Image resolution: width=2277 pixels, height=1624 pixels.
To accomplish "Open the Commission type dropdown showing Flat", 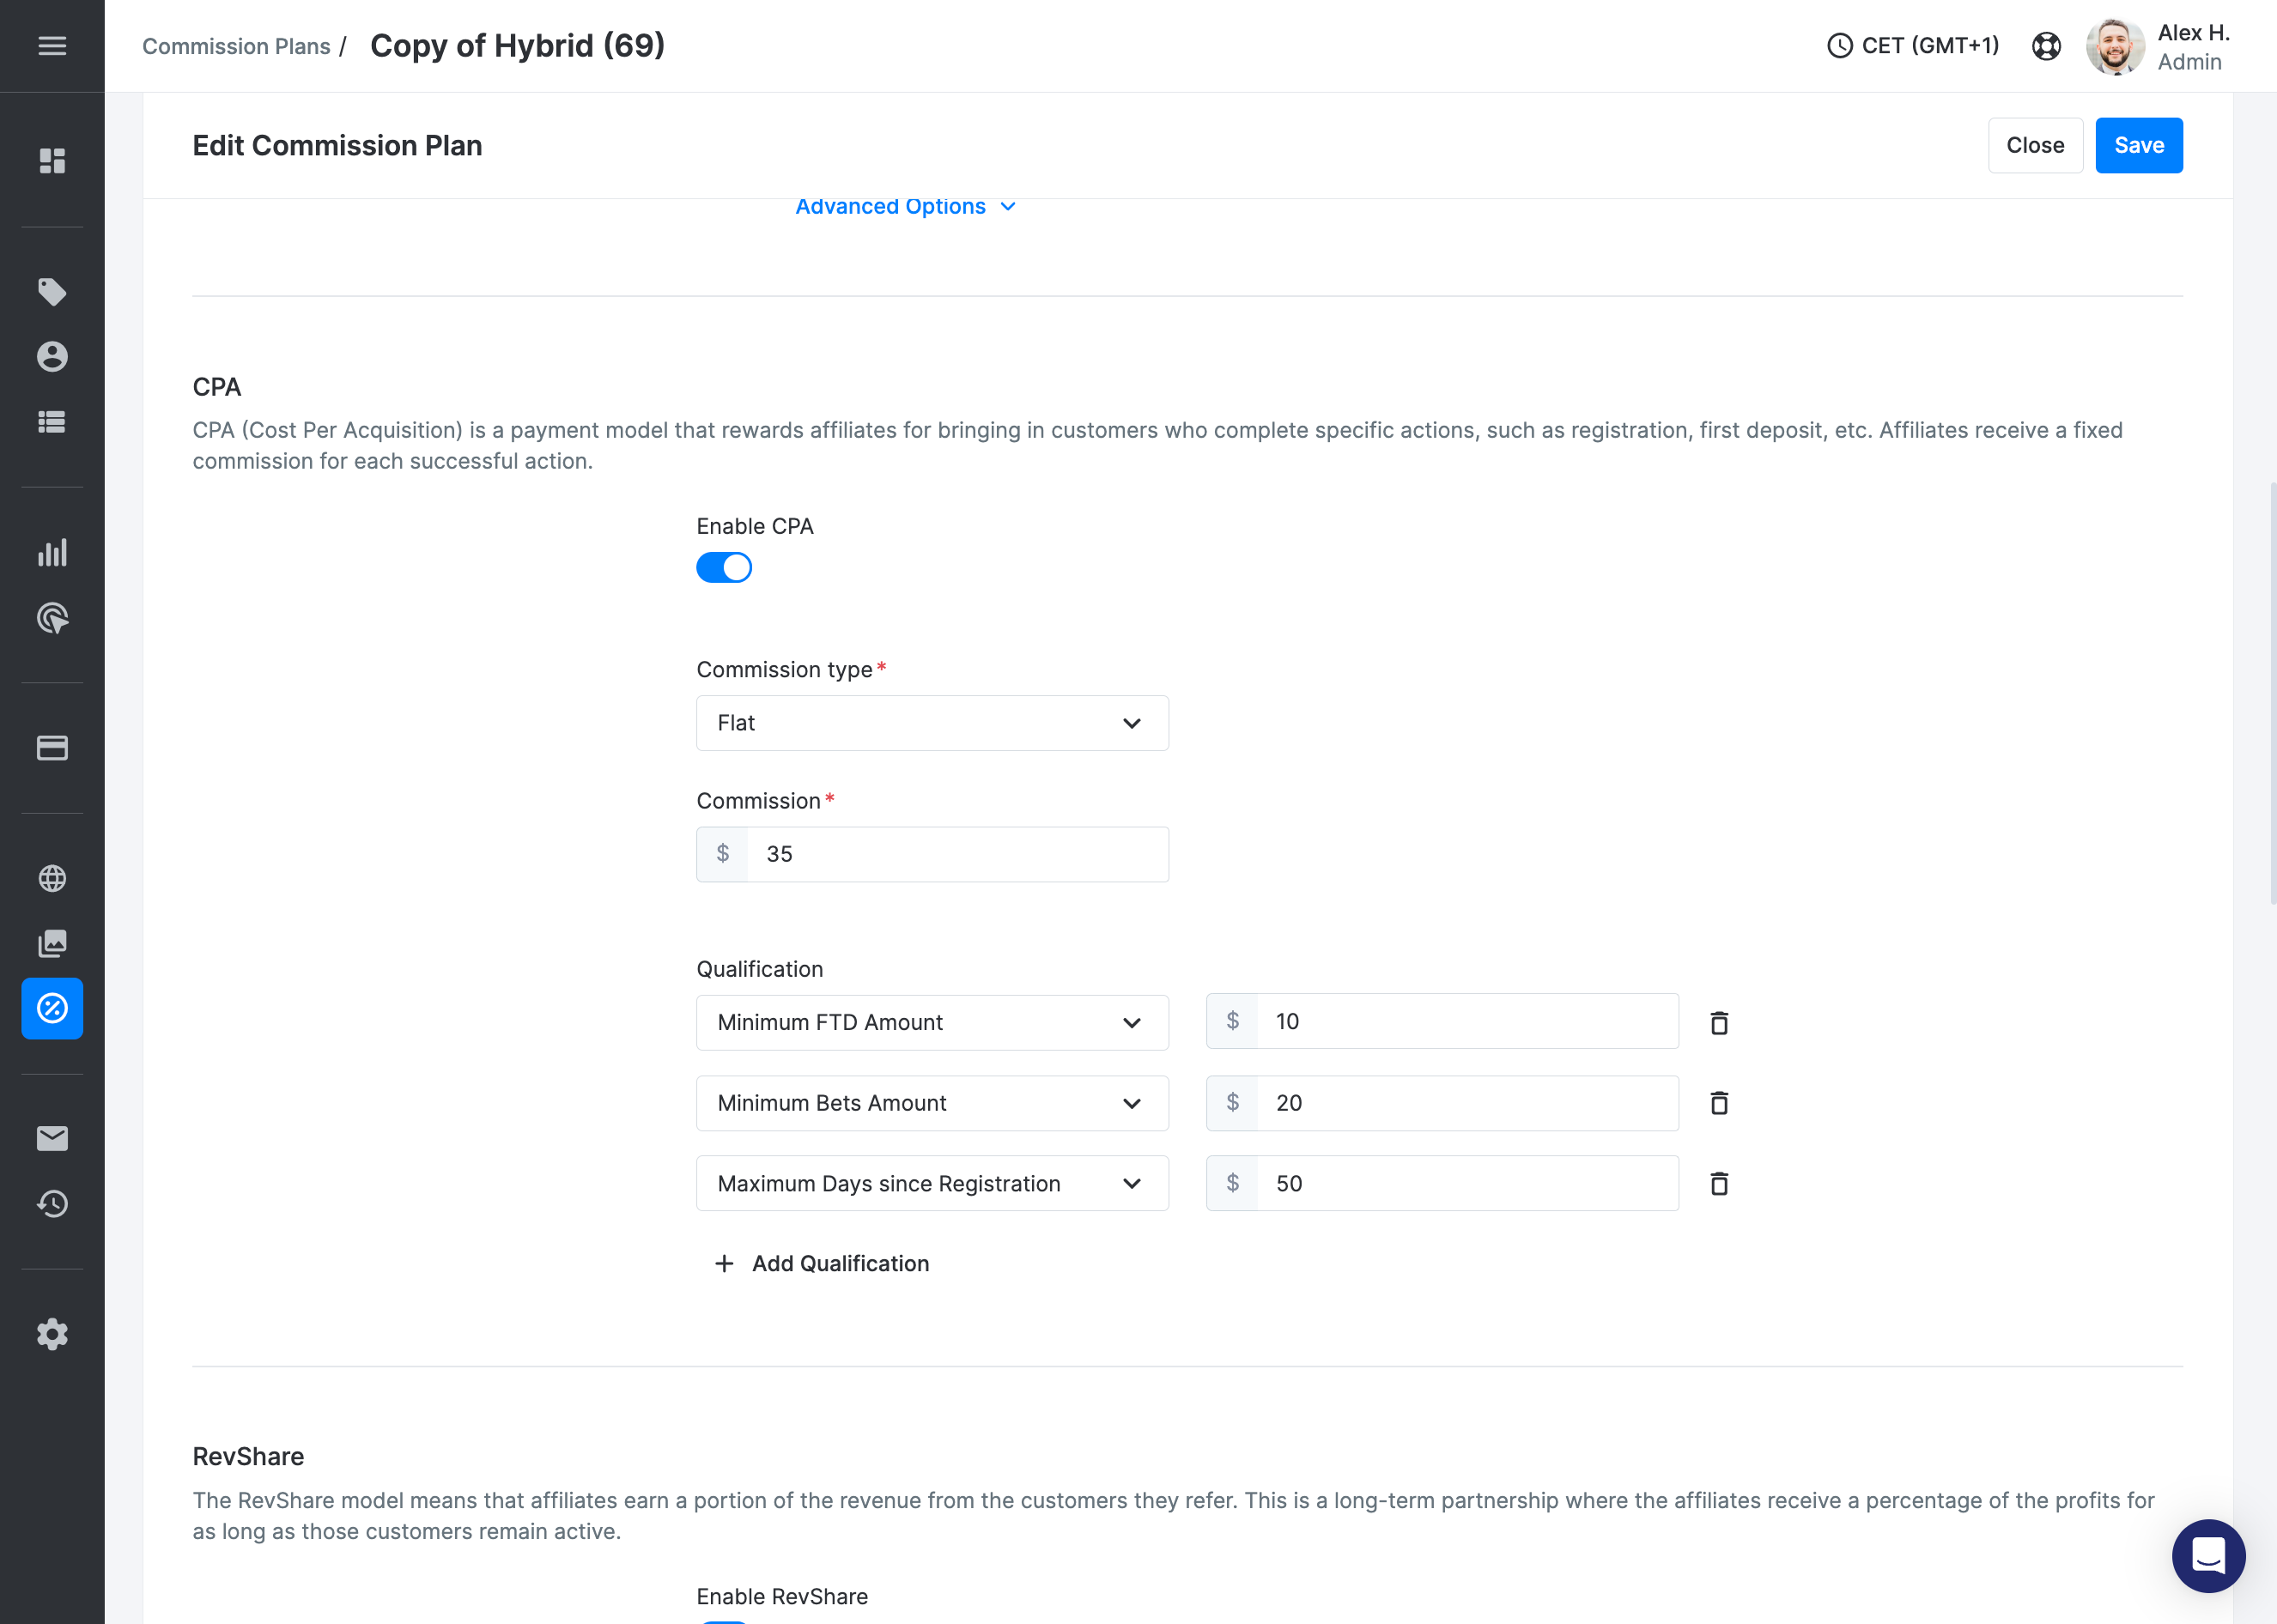I will [x=931, y=722].
